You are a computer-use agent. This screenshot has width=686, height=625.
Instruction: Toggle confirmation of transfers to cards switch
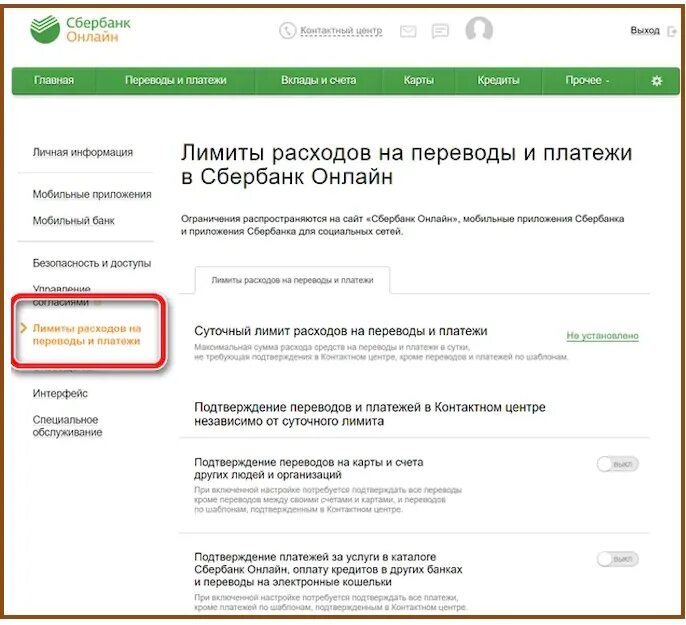(617, 464)
